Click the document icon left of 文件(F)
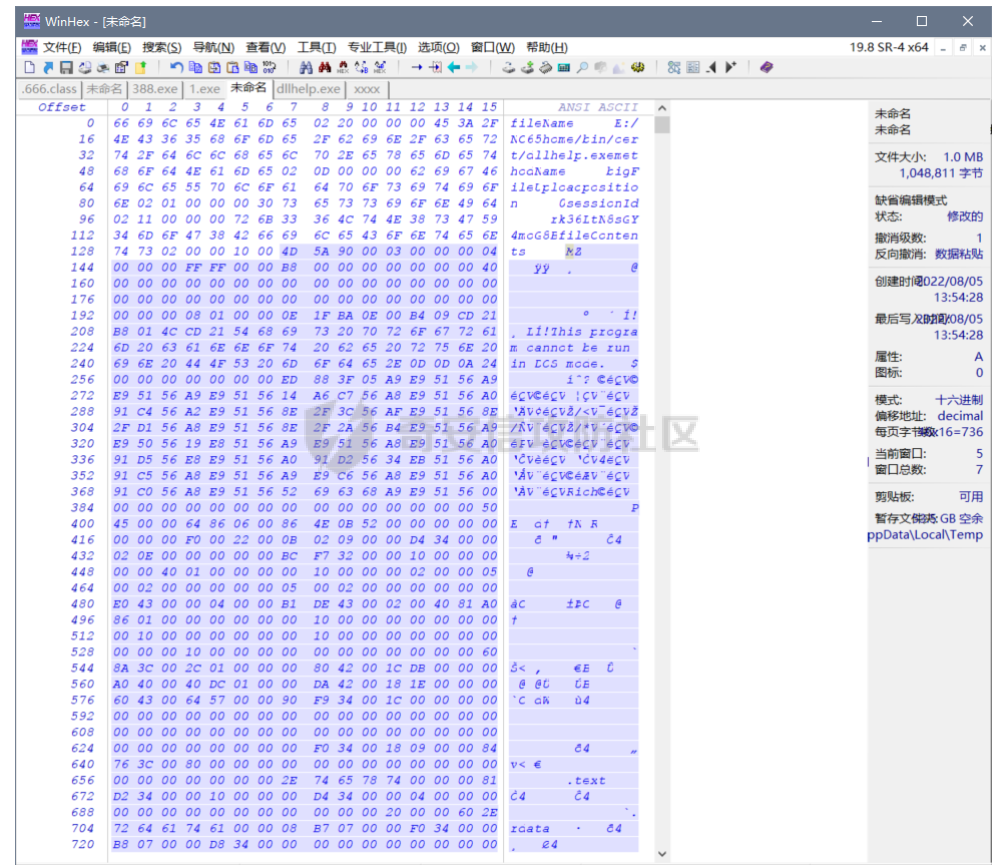This screenshot has height=867, width=1008. tap(30, 47)
